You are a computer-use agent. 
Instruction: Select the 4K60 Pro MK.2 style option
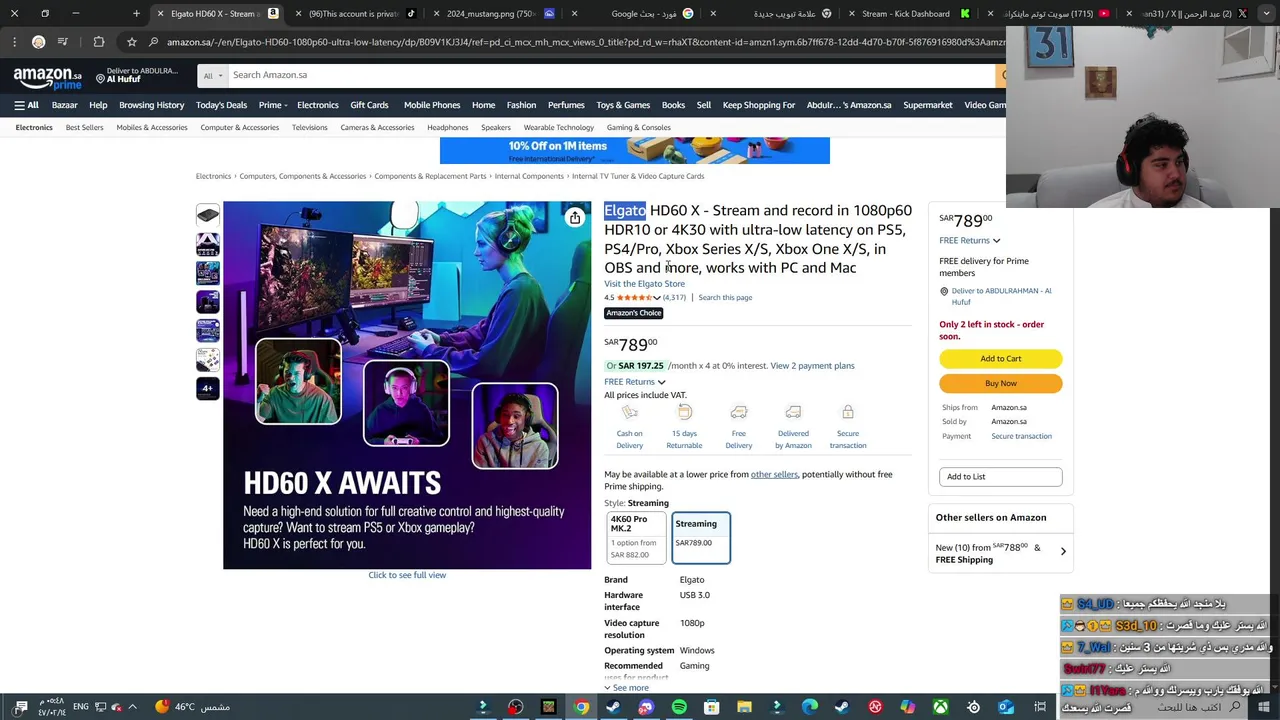(636, 538)
